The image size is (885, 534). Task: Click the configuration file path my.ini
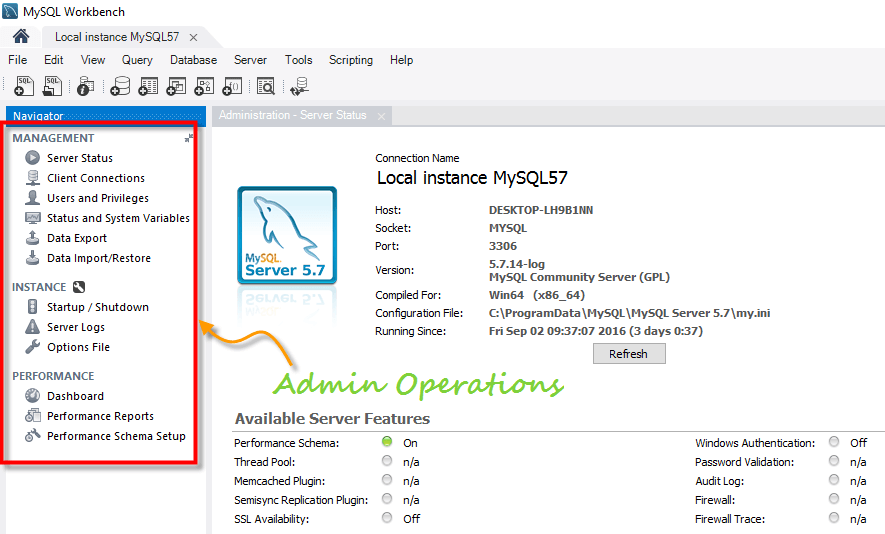click(629, 313)
